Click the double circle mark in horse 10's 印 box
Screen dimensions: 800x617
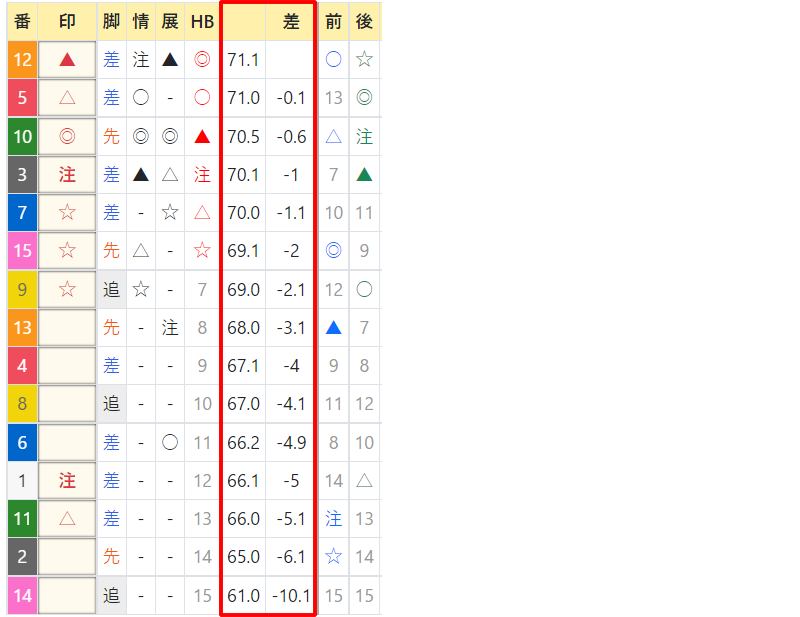click(x=67, y=137)
